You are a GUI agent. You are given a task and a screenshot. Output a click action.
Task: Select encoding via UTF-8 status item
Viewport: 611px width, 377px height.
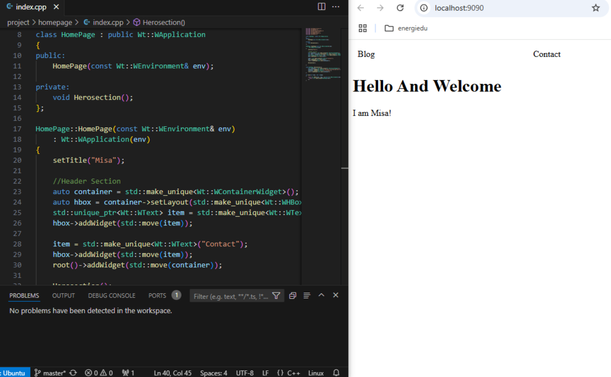pyautogui.click(x=245, y=373)
